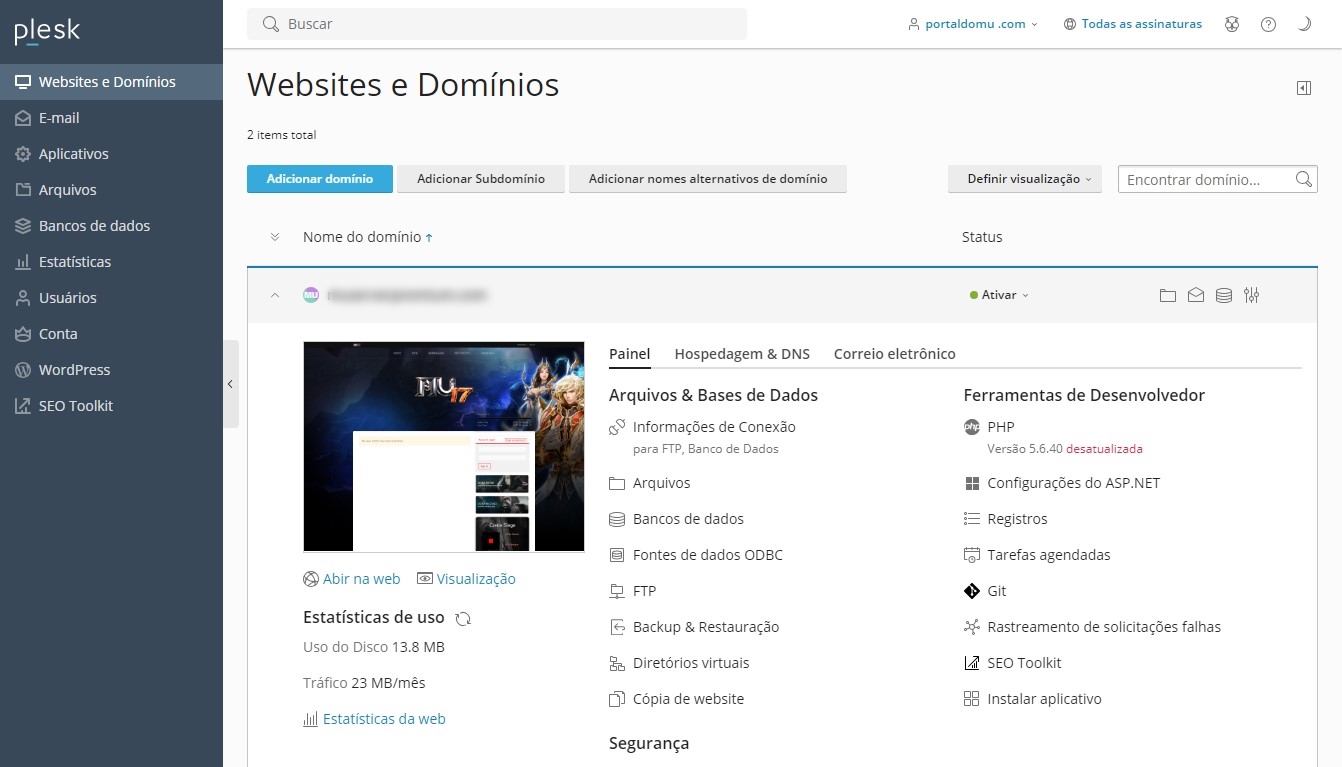Viewport: 1342px width, 767px height.
Task: Open WordPress in sidebar
Action: pyautogui.click(x=111, y=370)
